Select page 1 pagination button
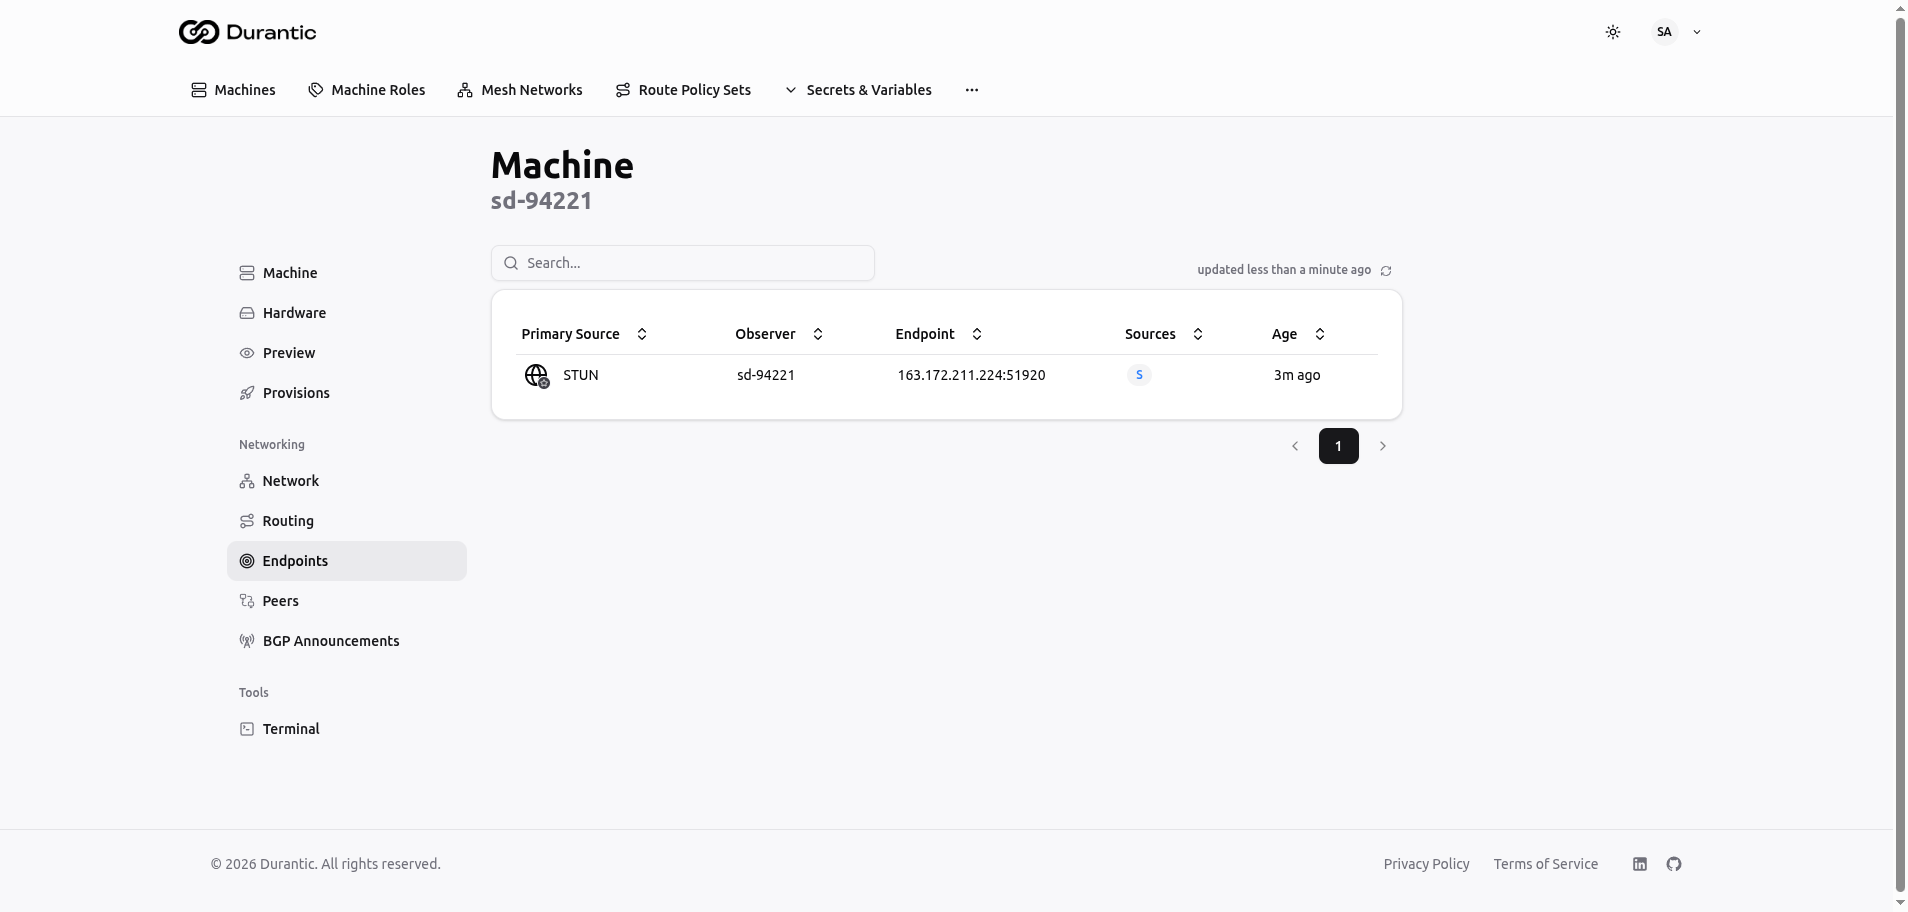The width and height of the screenshot is (1908, 912). (1338, 446)
